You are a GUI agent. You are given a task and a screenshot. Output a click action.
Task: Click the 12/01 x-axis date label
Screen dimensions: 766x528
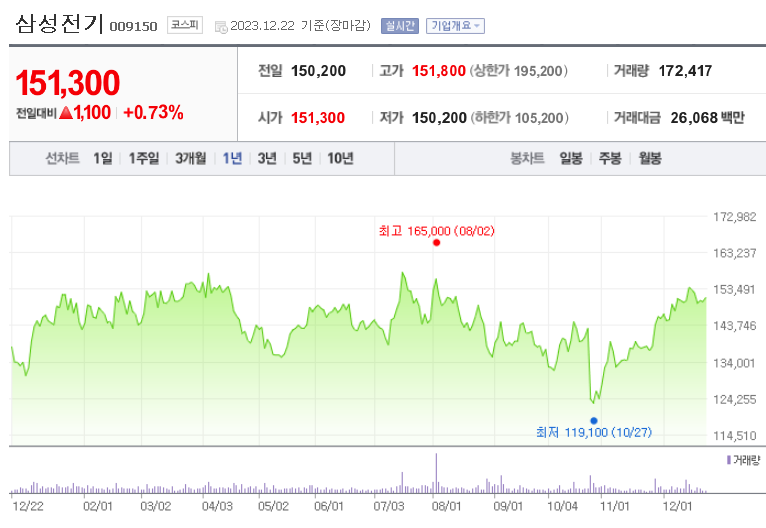[x=677, y=506]
